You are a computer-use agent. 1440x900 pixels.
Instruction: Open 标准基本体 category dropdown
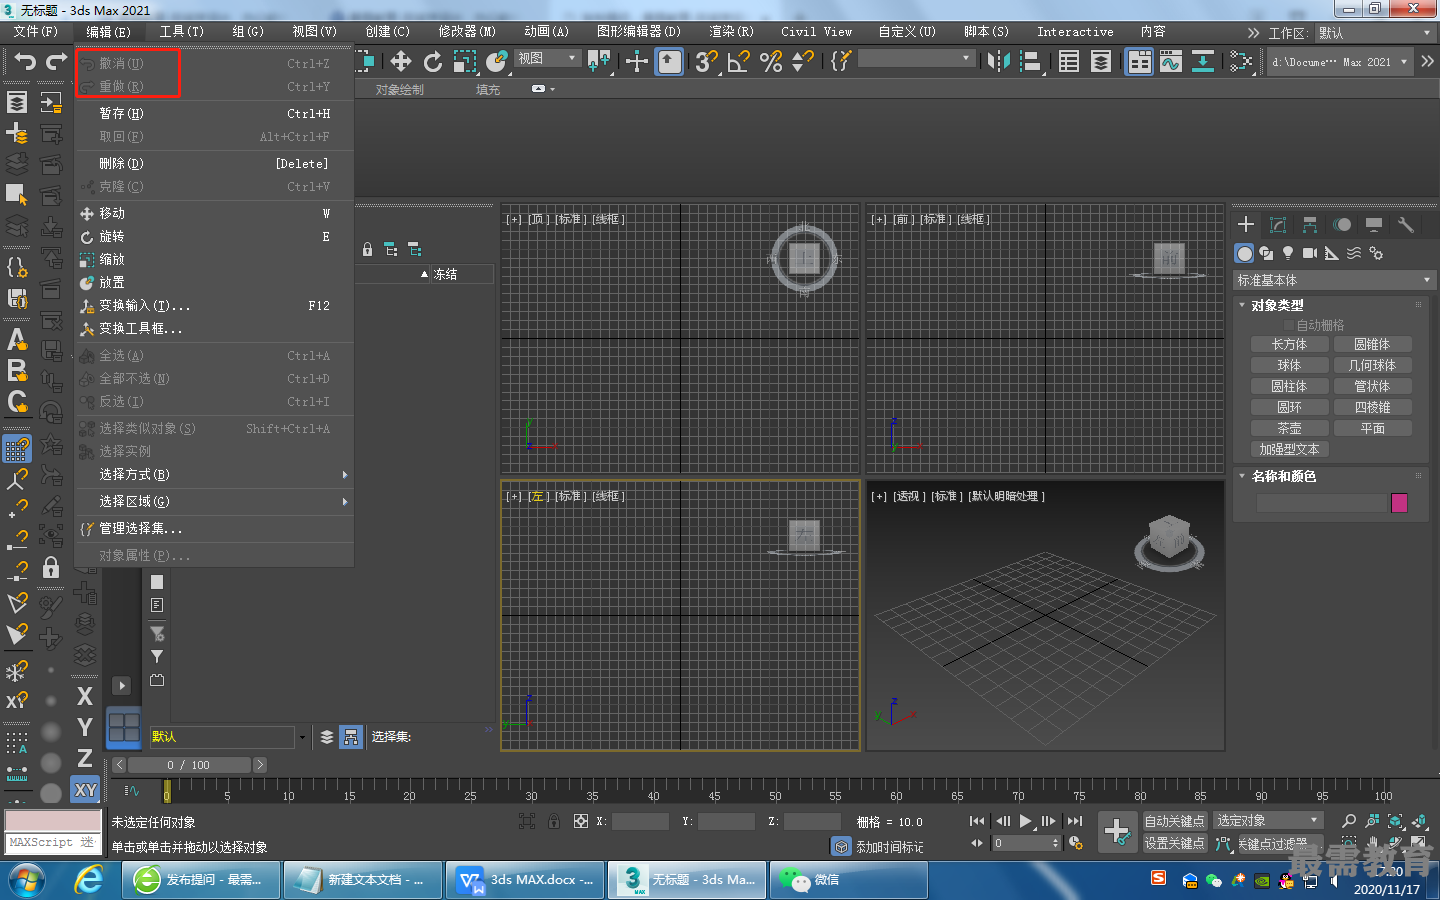(x=1335, y=280)
